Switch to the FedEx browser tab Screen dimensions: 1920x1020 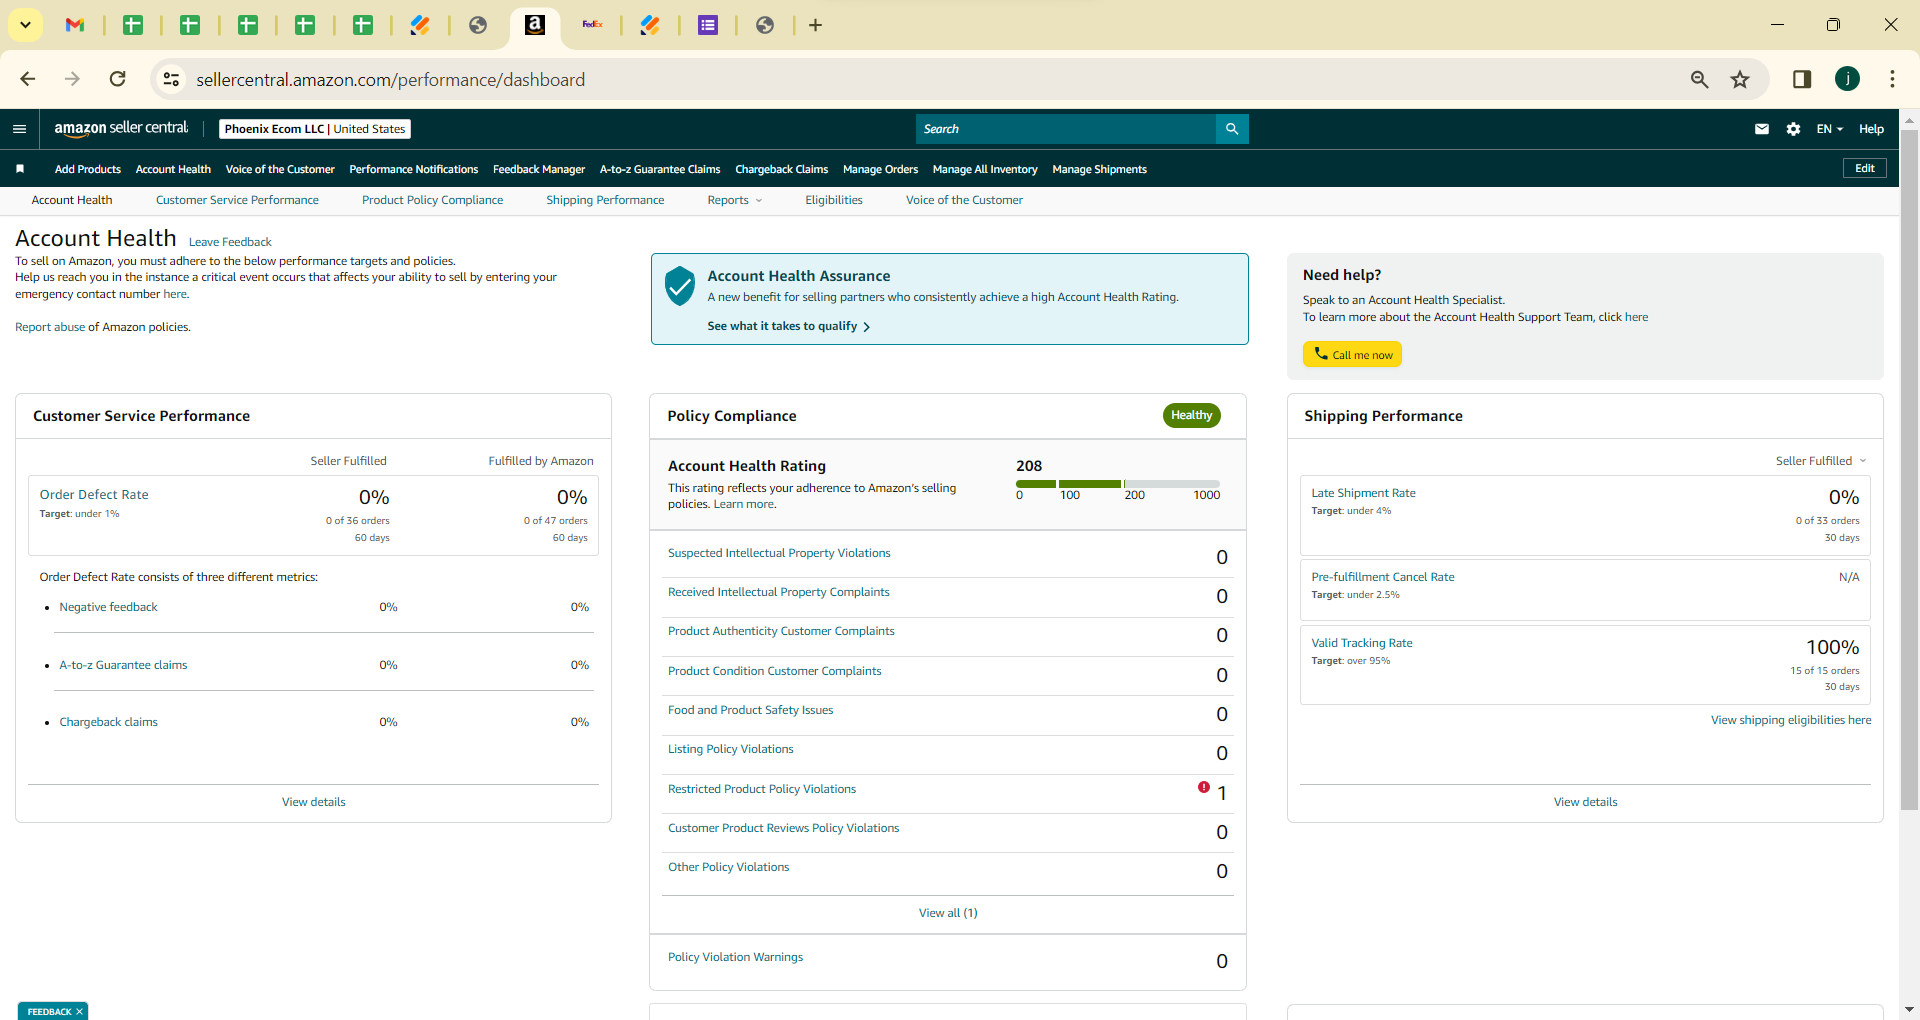593,25
